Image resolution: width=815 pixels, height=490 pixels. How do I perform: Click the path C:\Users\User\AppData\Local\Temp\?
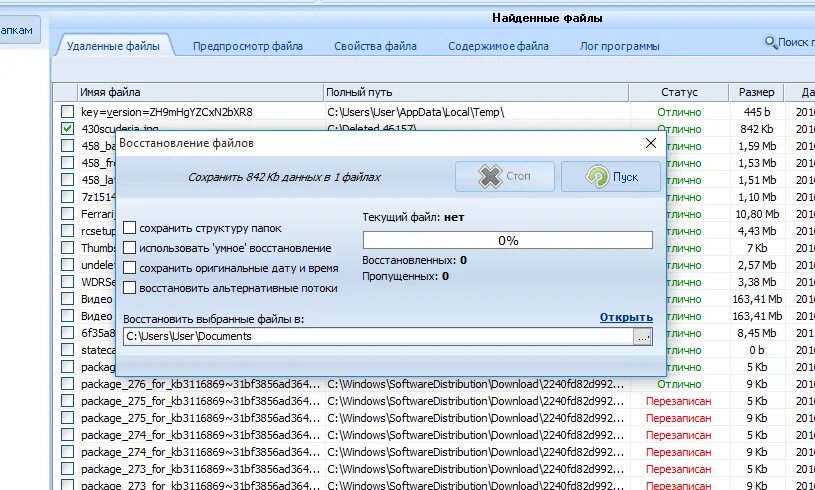[416, 112]
